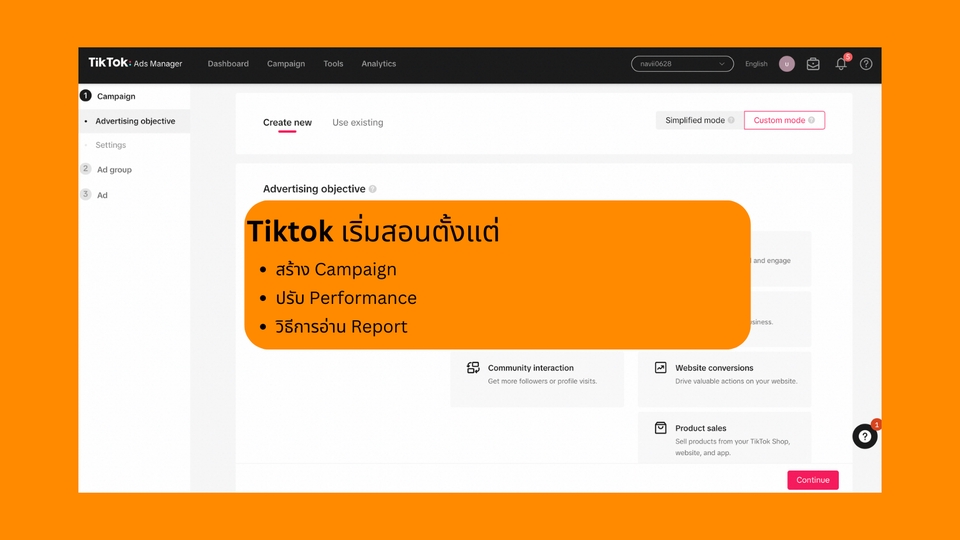Open the help question mark in header

[866, 64]
